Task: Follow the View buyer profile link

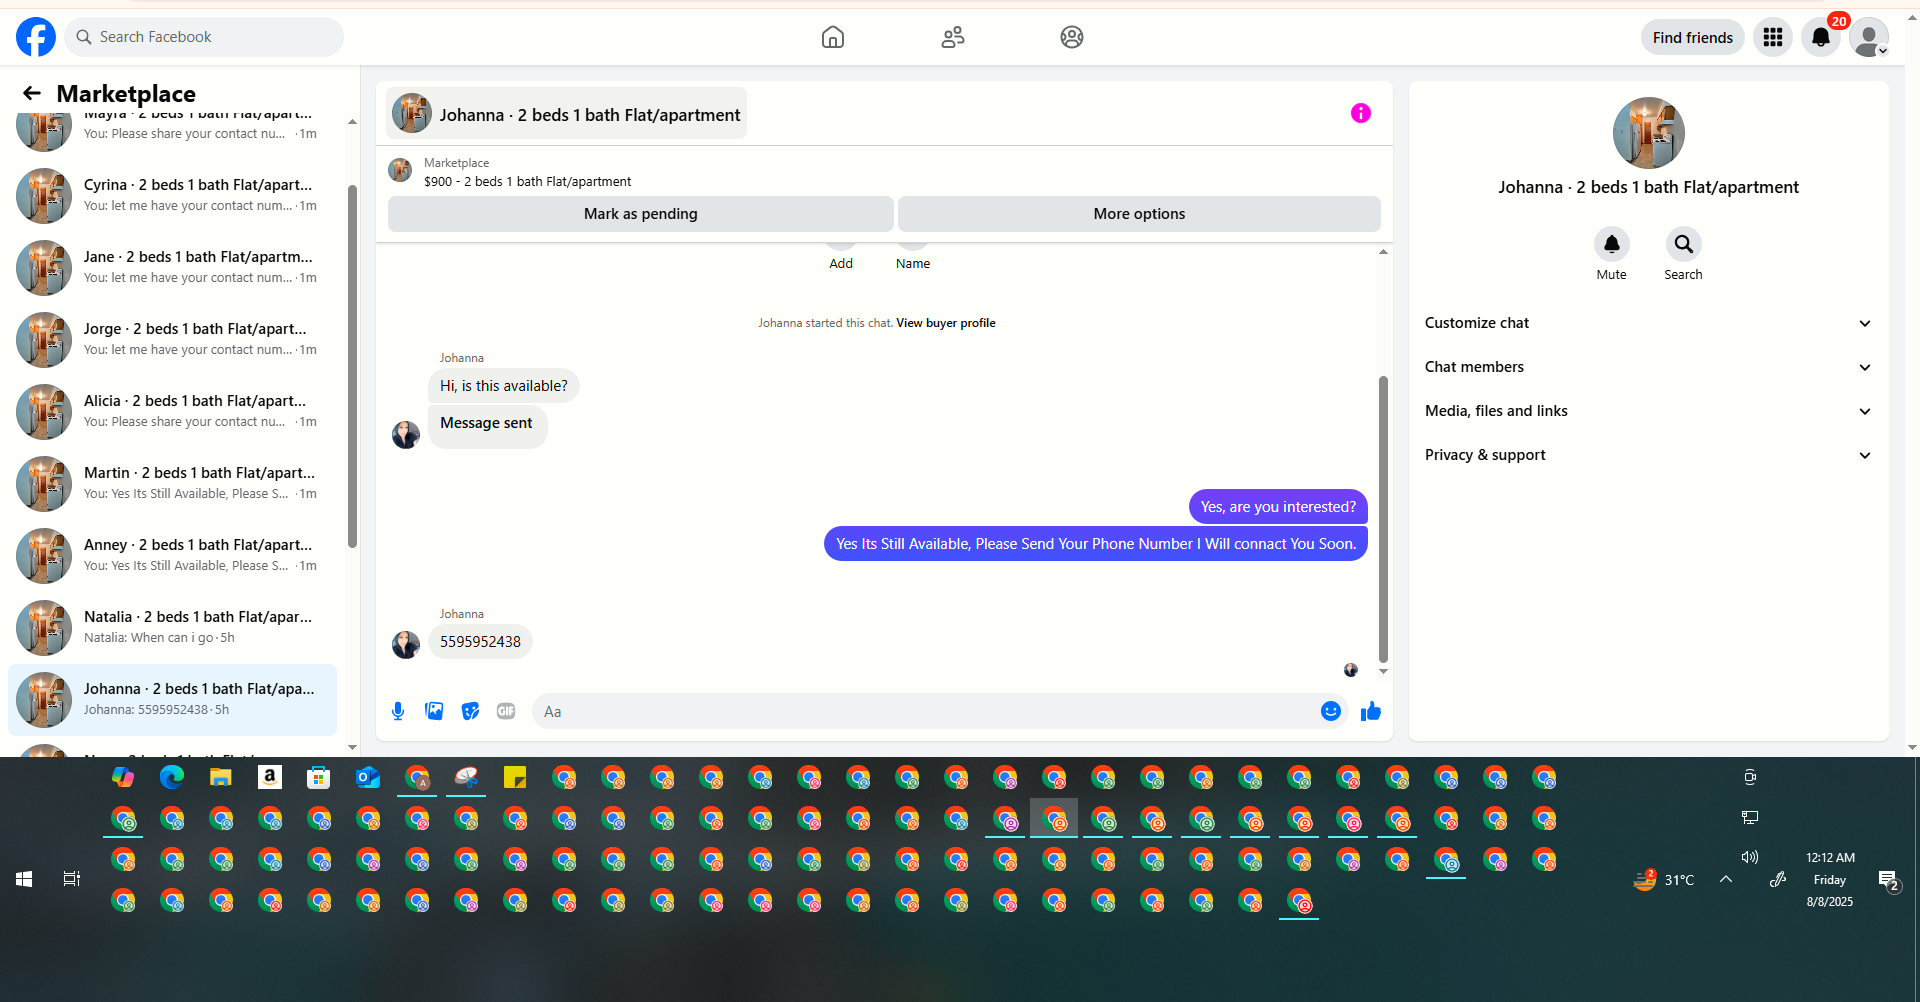Action: 946,323
